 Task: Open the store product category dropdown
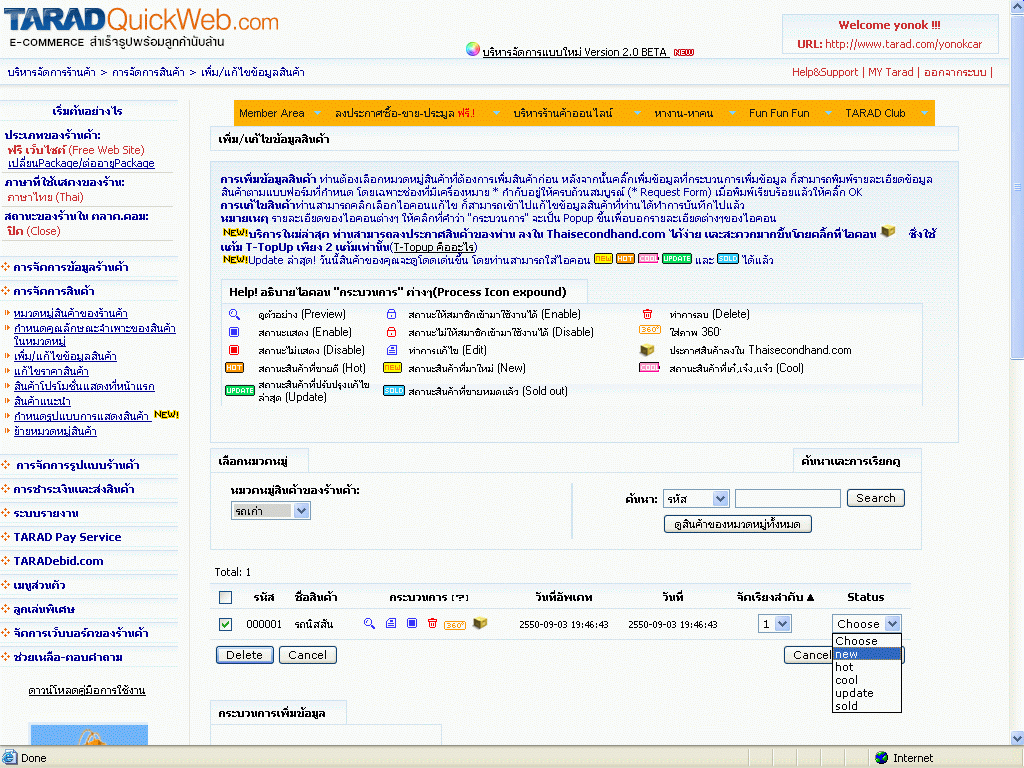tap(270, 510)
